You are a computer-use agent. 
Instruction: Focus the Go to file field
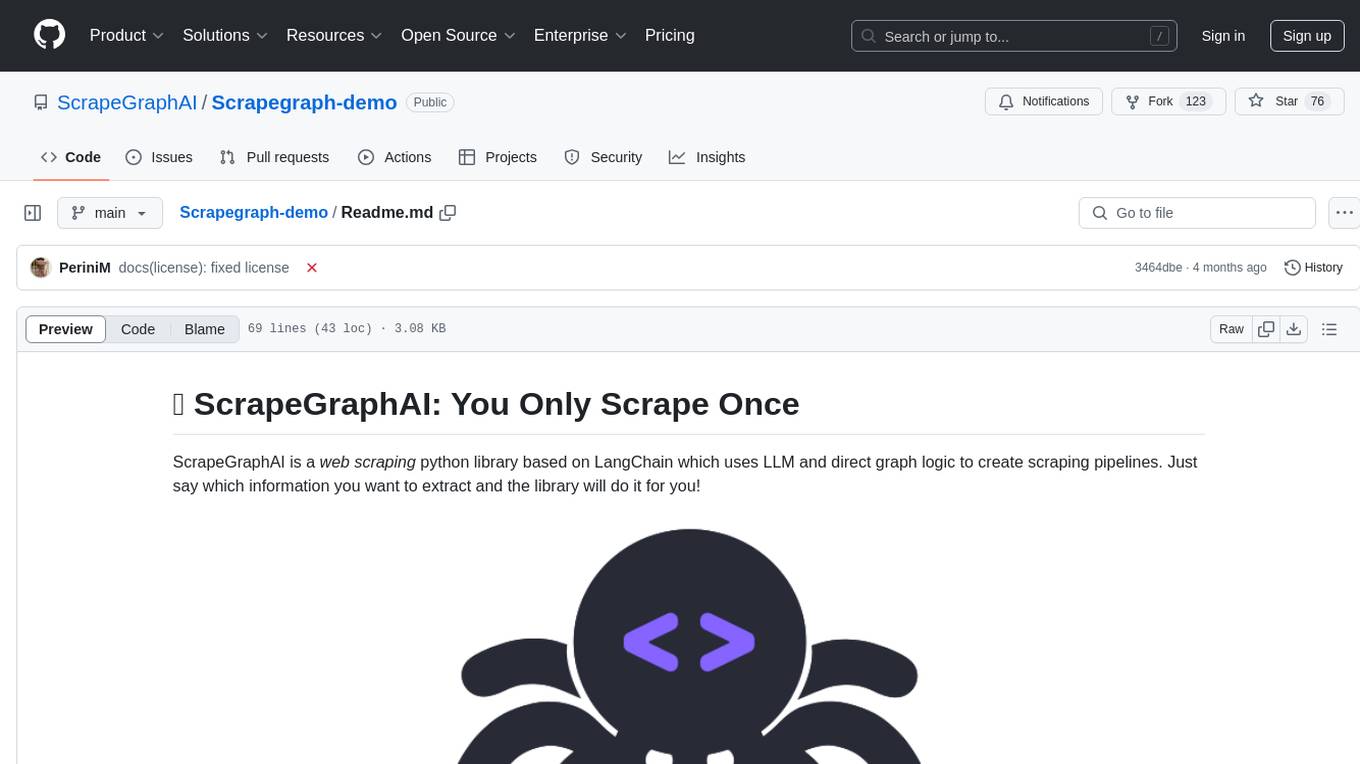pyautogui.click(x=1197, y=213)
